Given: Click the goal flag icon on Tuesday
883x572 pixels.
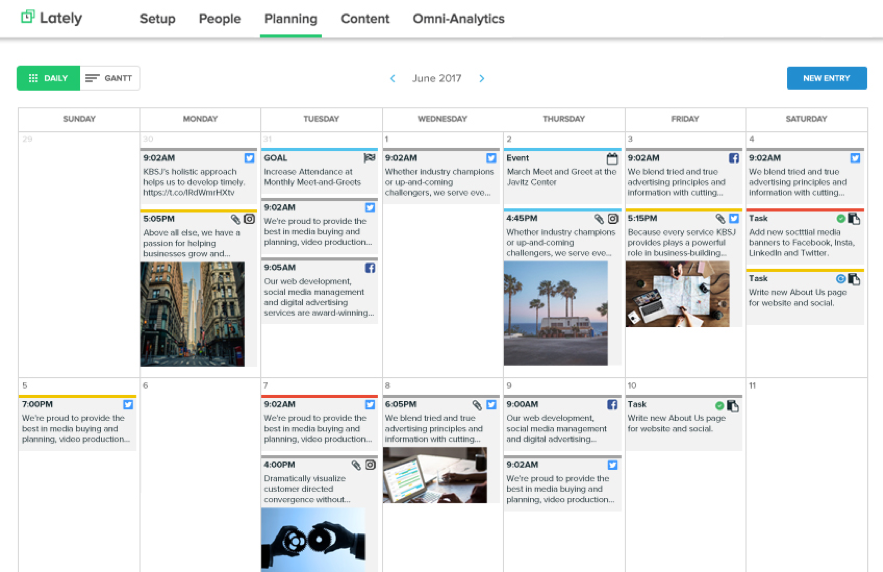Looking at the screenshot, I should pos(370,158).
